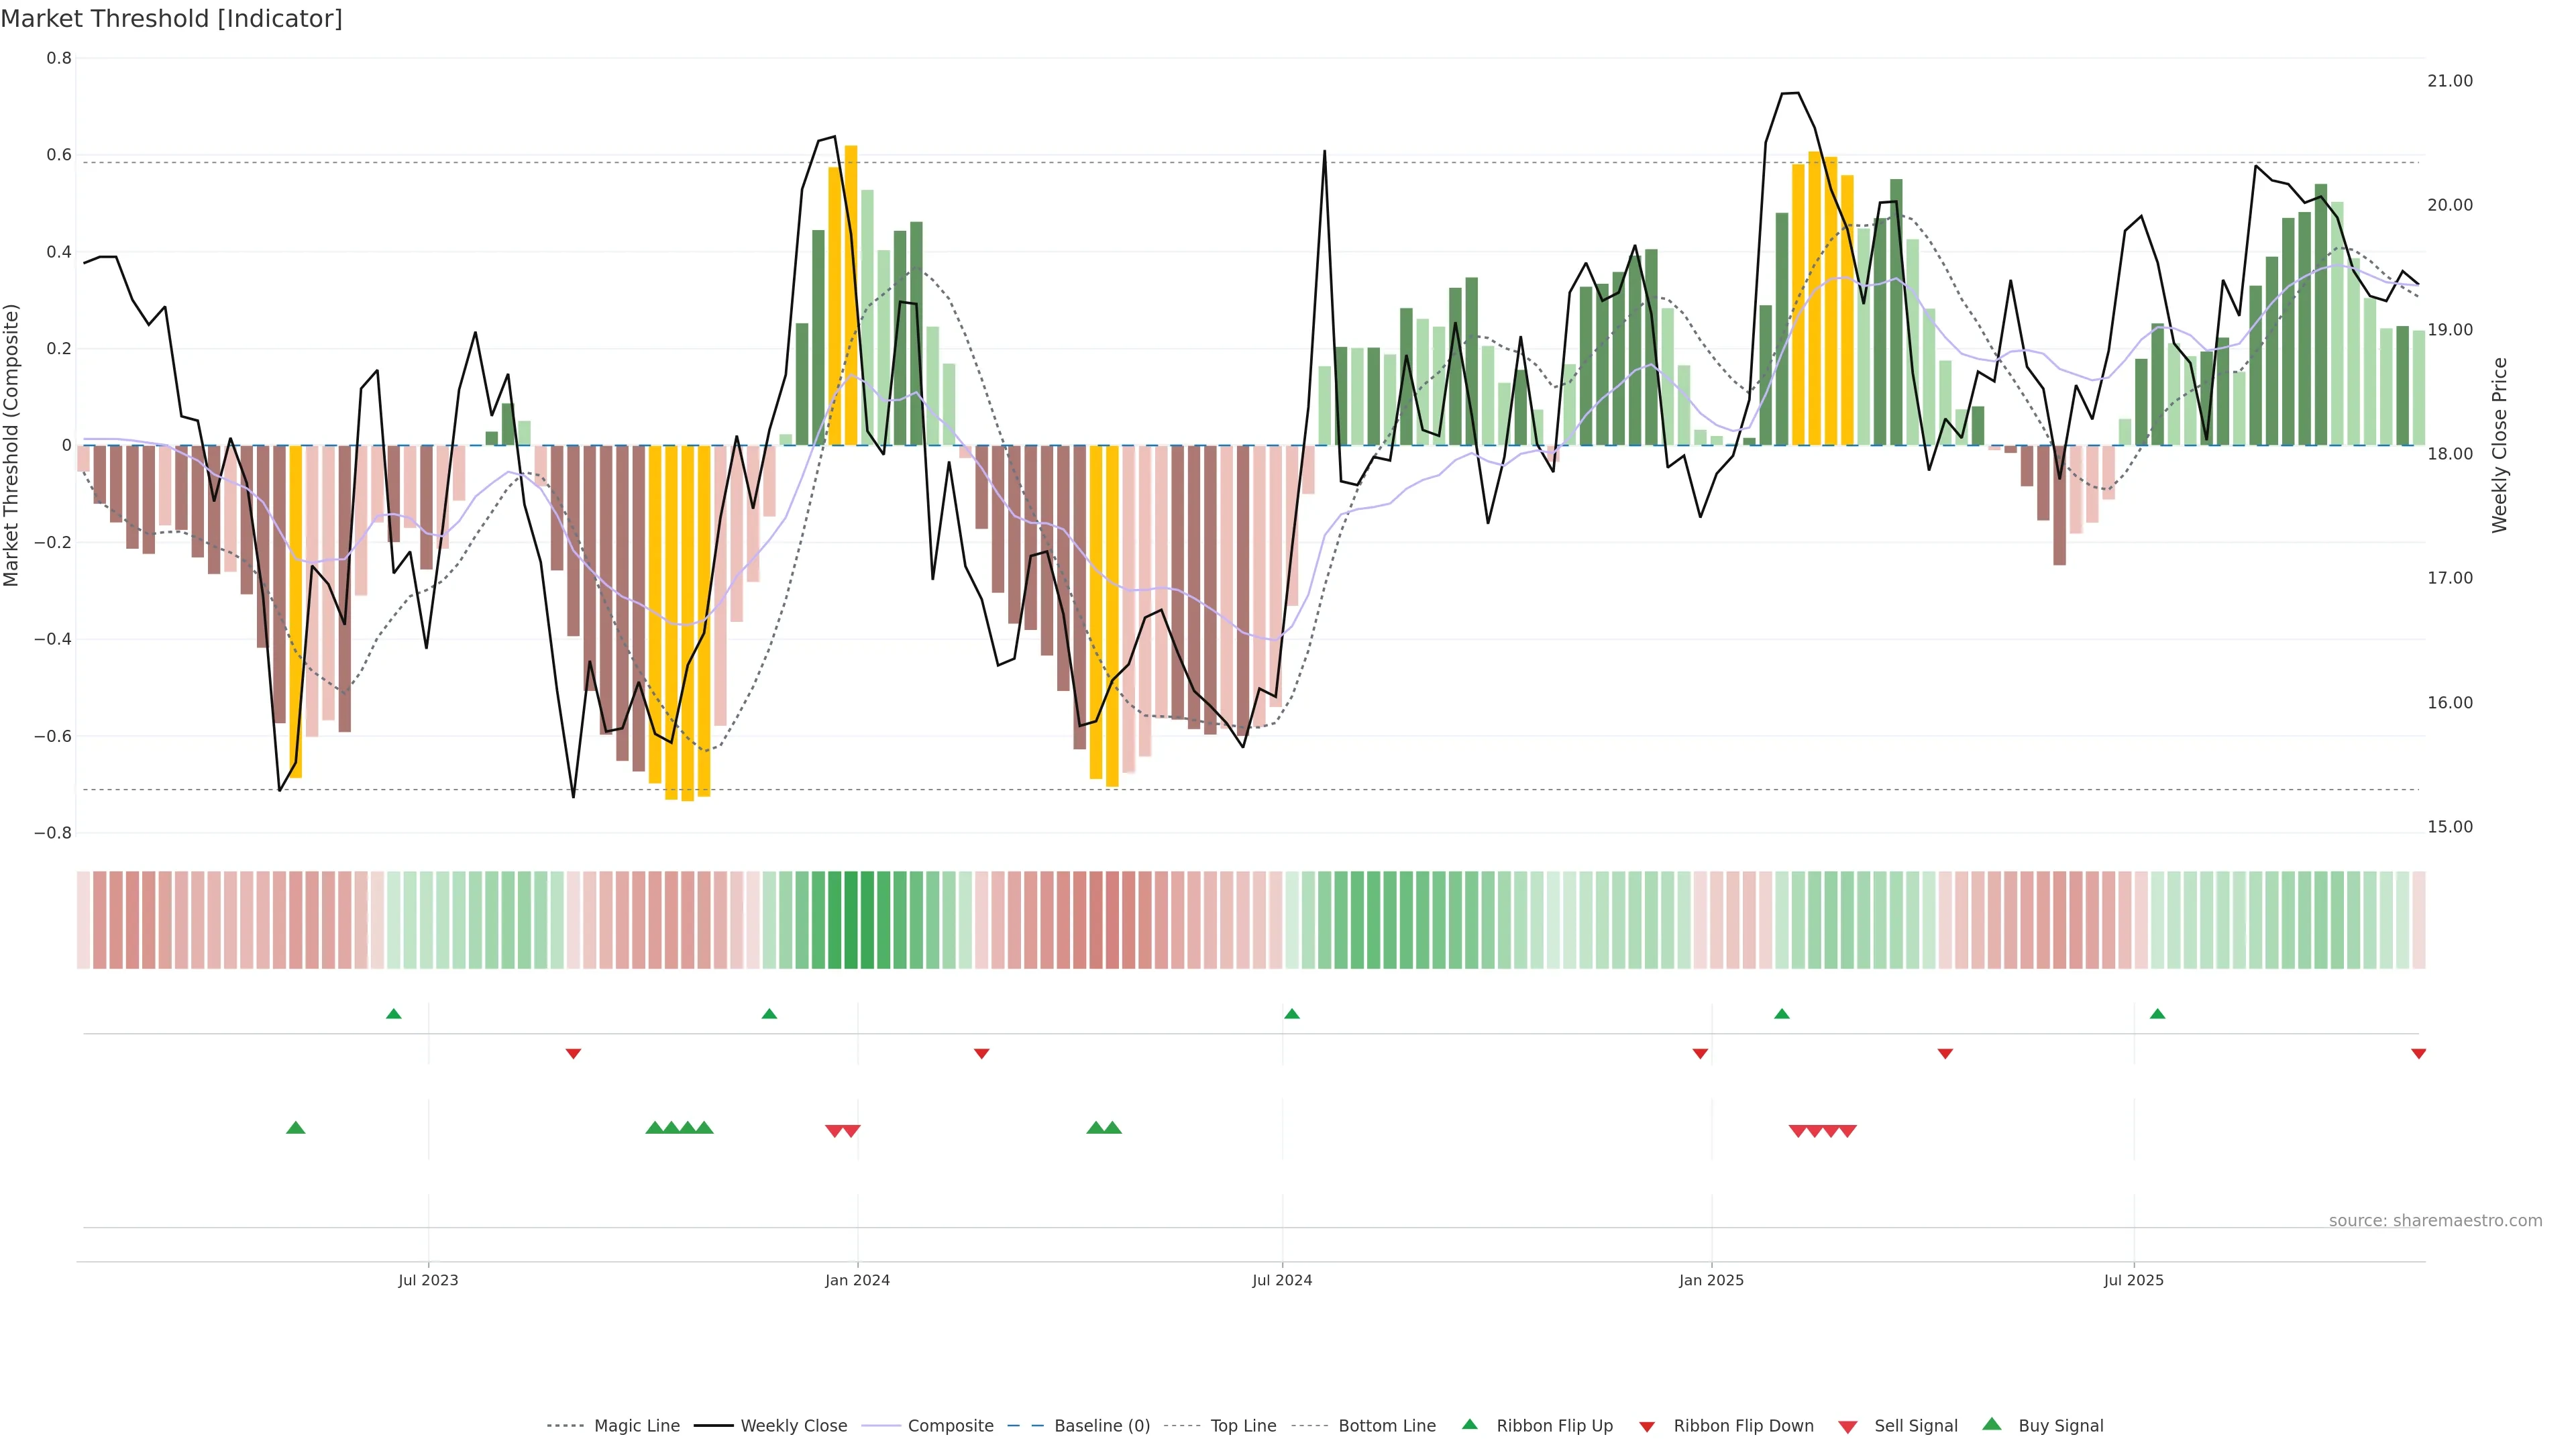Screen dimensions: 2576x1449
Task: Click the darkest green ribbon bar near Jan 2024
Action: click(851, 920)
